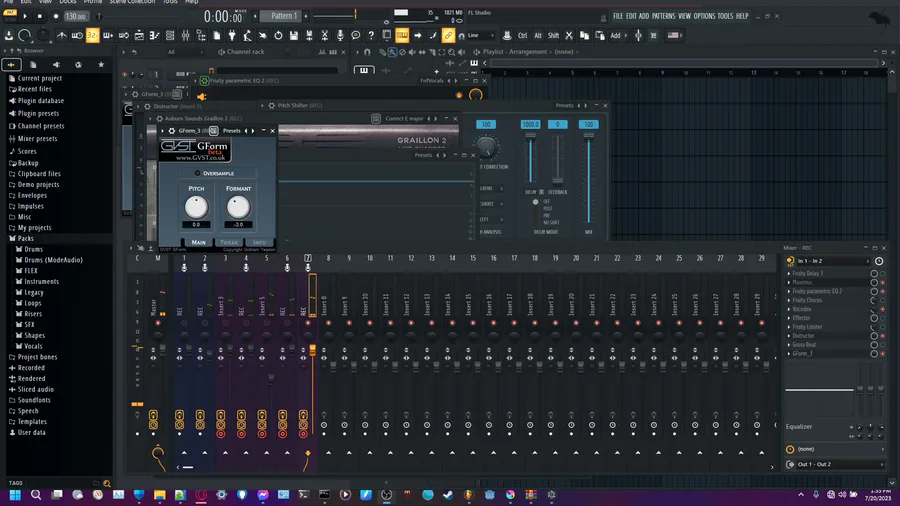This screenshot has height=506, width=900.
Task: Click the browser speaker sounds tab icon
Action: pos(56,65)
